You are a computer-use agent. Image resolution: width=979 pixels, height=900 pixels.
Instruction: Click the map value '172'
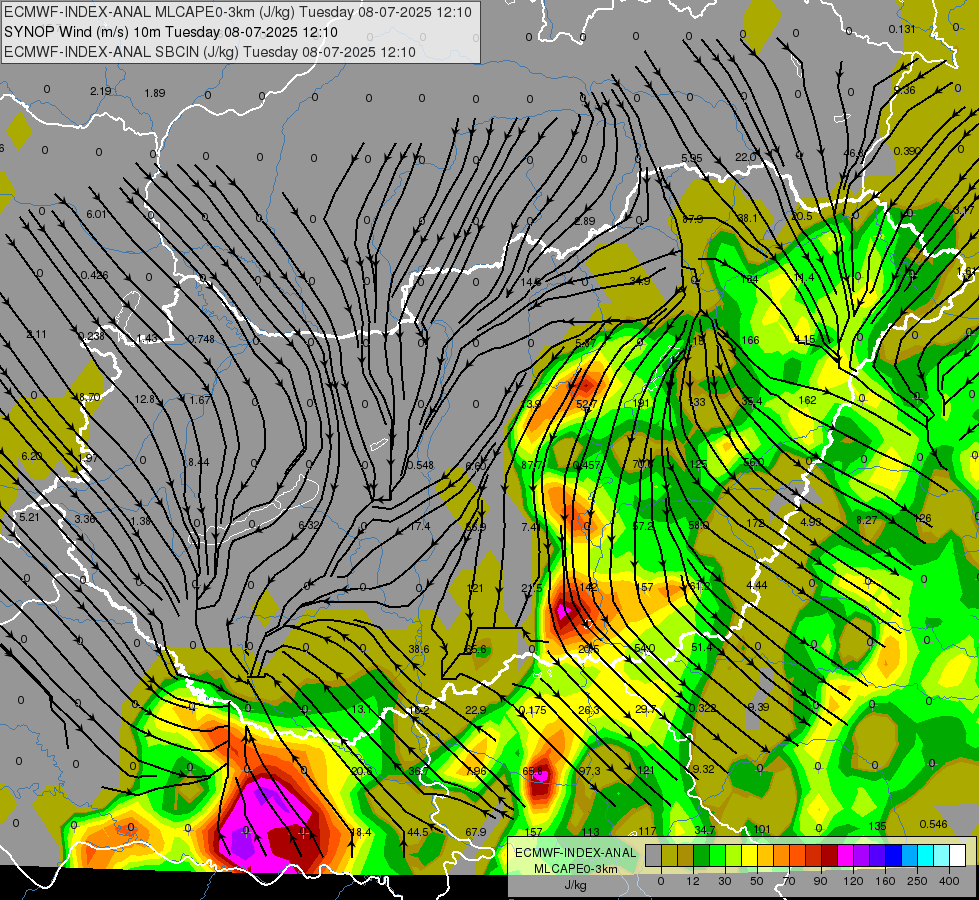coord(755,523)
